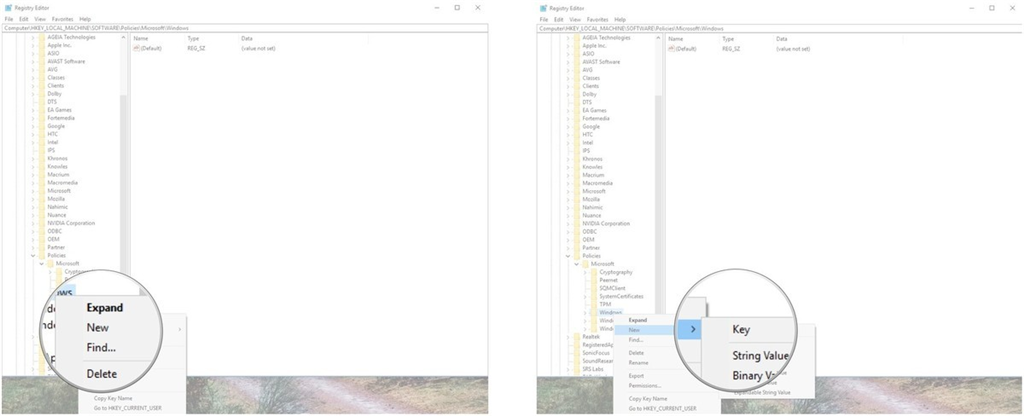Expand the Classes key in left window
The width and height of the screenshot is (1024, 416).
click(33, 77)
